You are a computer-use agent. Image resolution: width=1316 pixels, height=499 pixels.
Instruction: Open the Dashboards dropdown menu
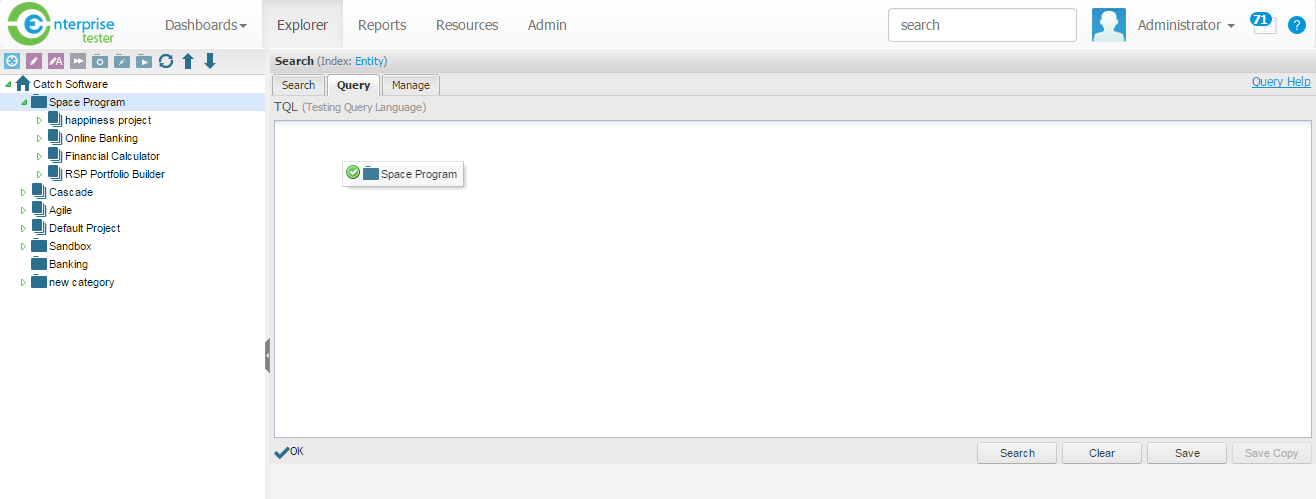[205, 25]
